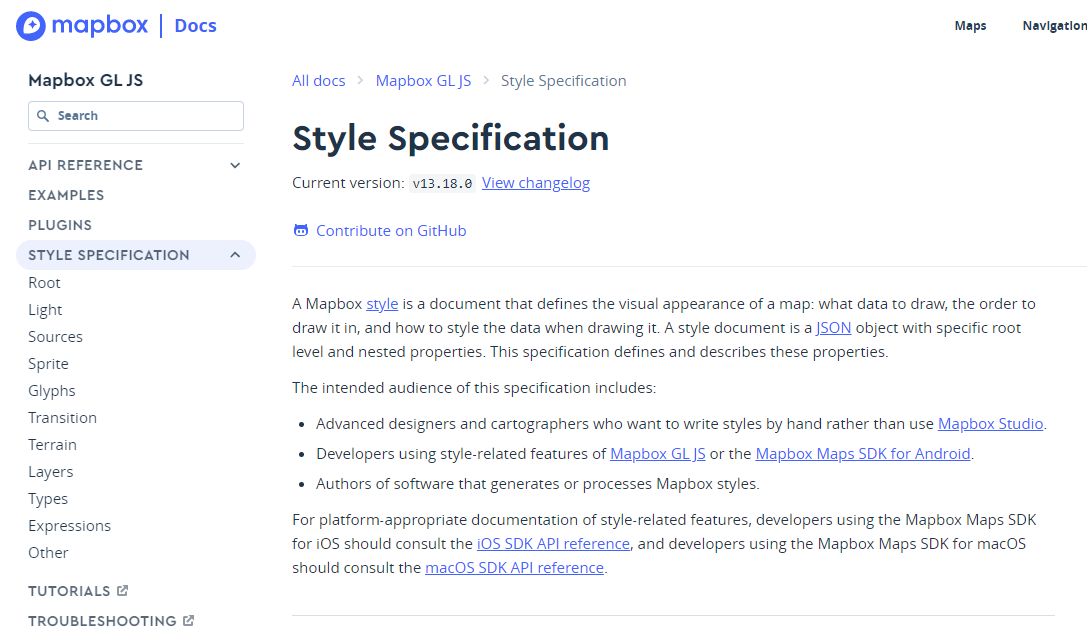
Task: Focus the Search input field
Action: point(136,116)
